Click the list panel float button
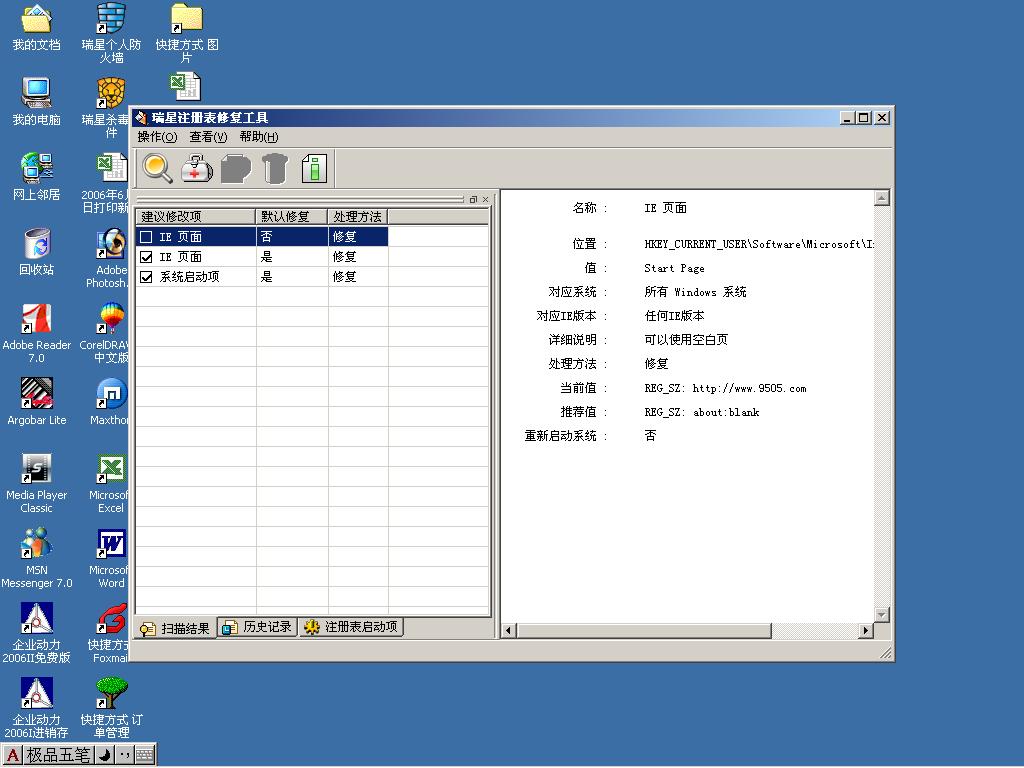 coord(473,199)
